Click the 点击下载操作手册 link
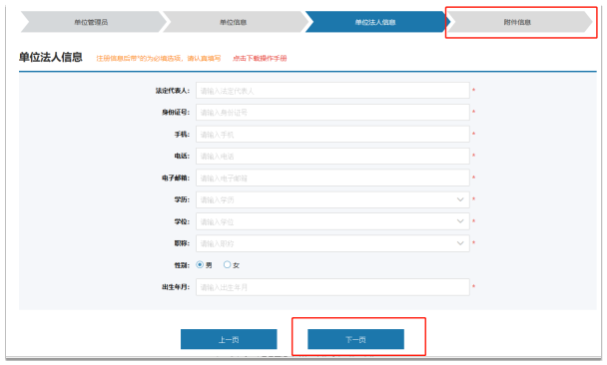The image size is (607, 365). point(260,58)
